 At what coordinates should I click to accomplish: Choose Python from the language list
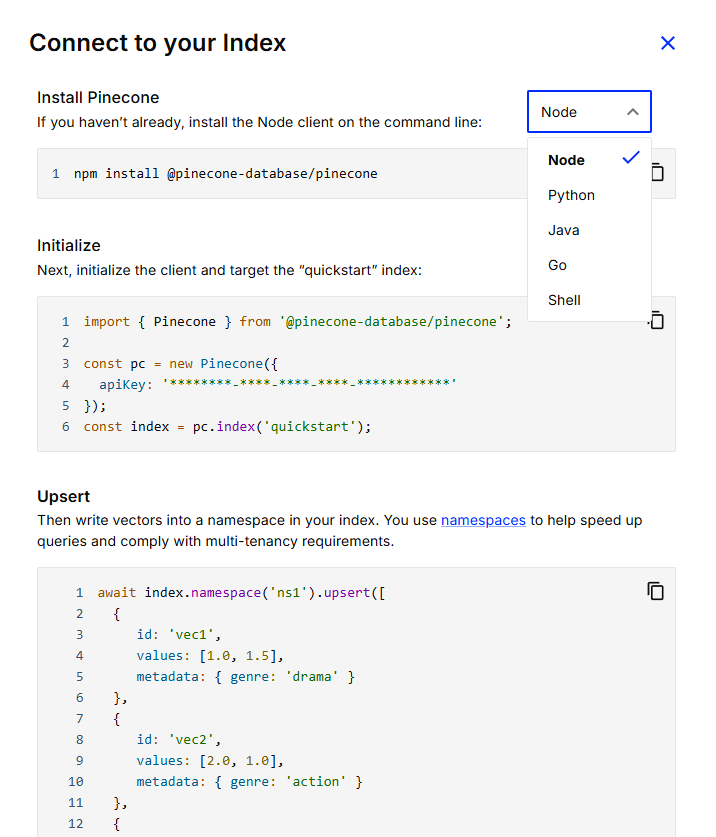589,195
